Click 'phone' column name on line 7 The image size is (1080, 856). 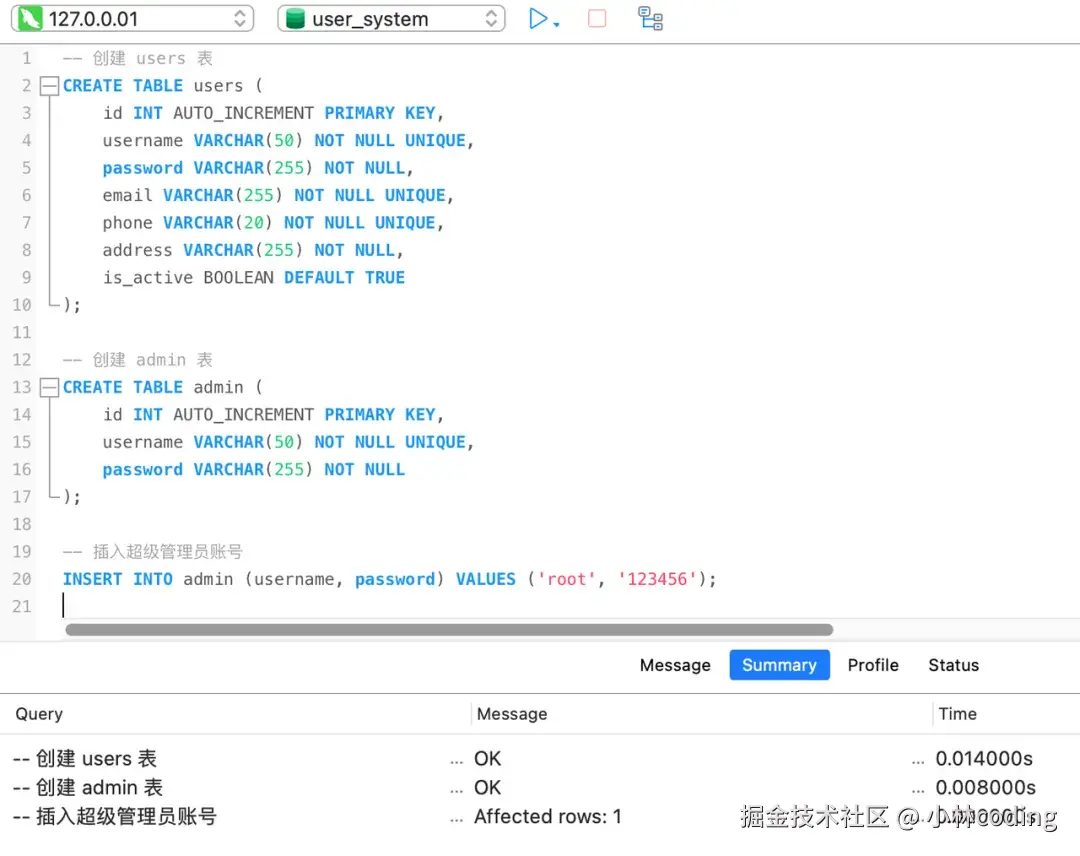tap(127, 222)
